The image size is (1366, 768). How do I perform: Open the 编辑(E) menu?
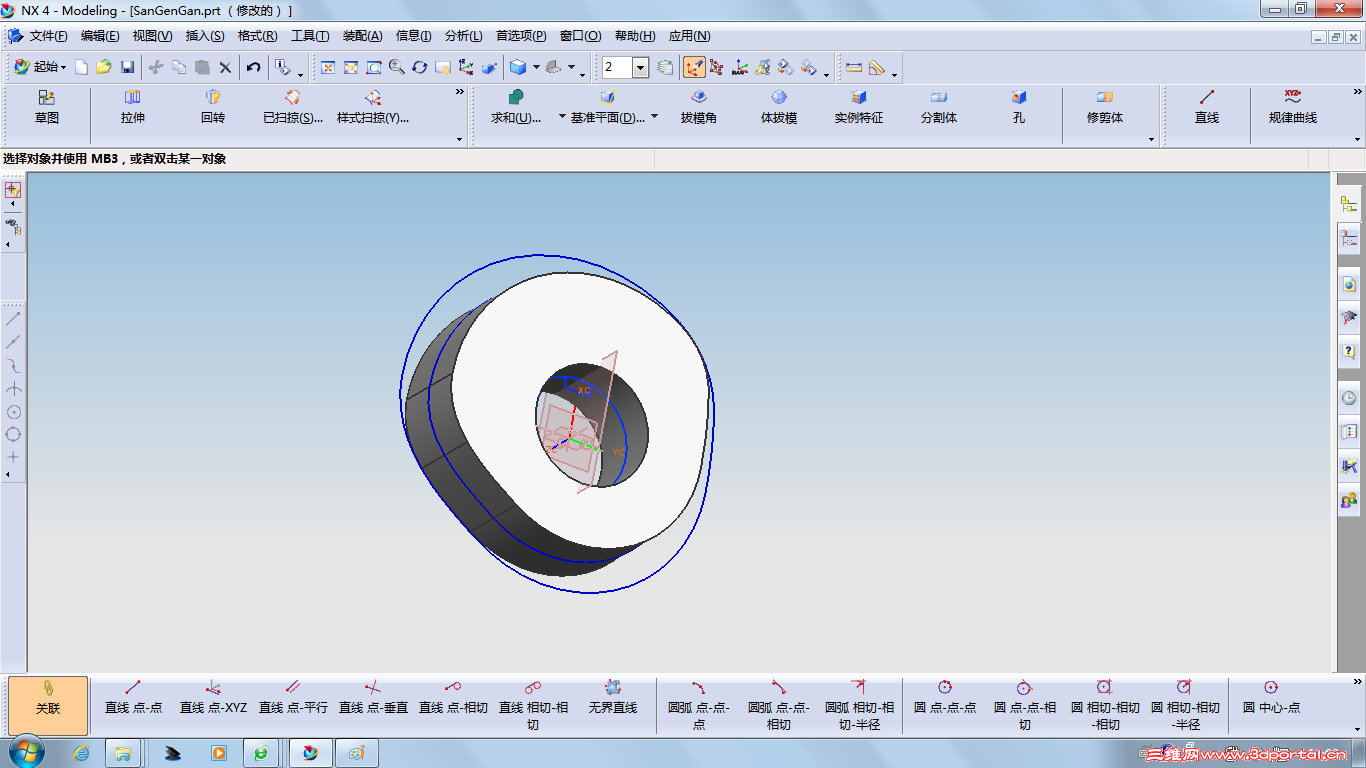coord(100,36)
